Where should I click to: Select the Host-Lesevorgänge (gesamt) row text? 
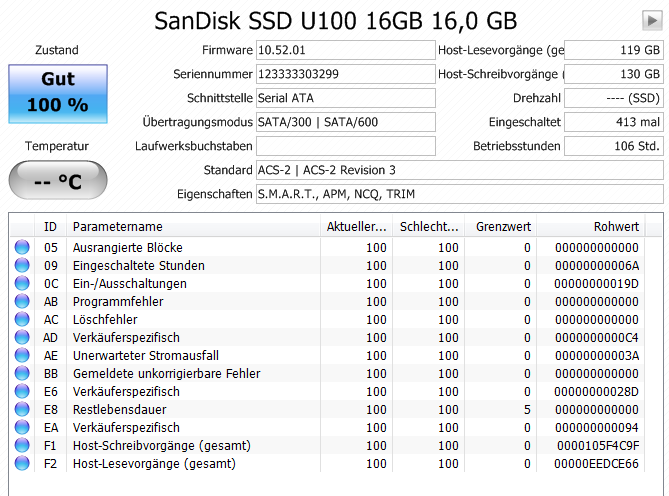(x=154, y=463)
